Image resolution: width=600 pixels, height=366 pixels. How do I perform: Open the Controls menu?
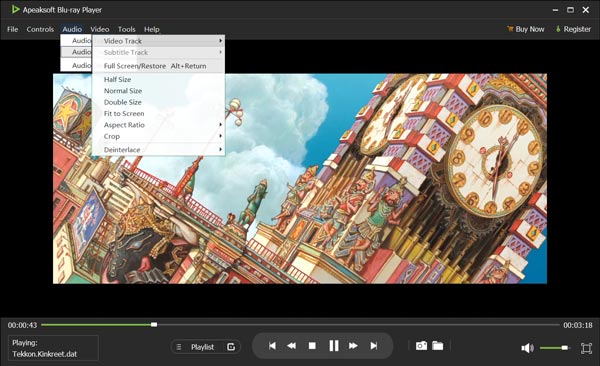40,29
